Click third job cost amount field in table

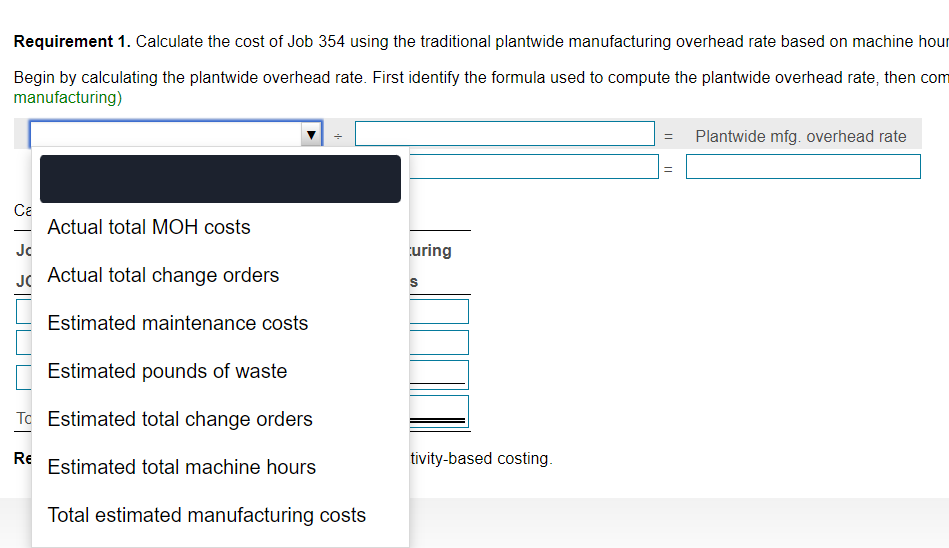[x=439, y=375]
